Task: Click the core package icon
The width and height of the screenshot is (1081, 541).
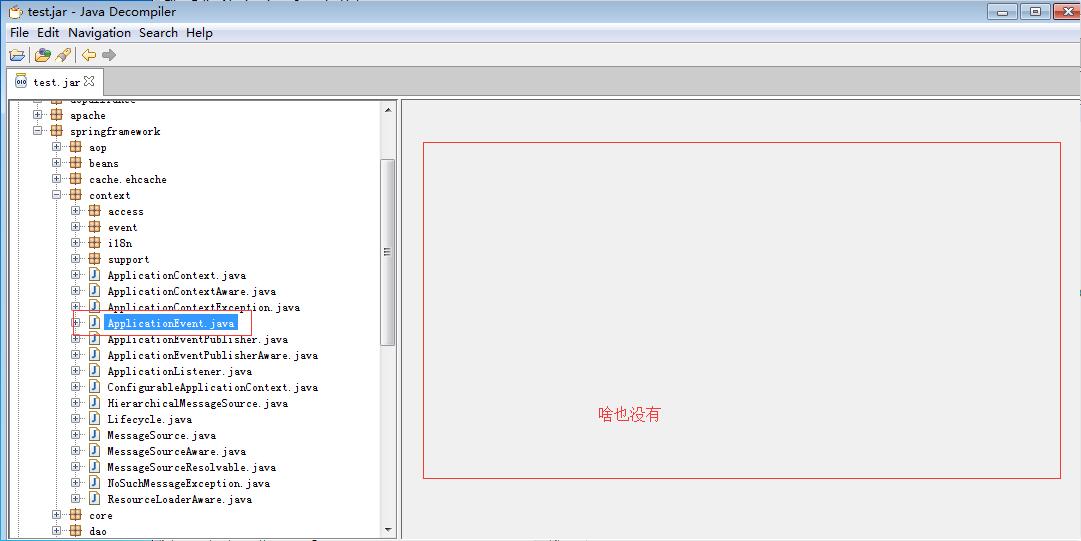Action: click(x=76, y=515)
